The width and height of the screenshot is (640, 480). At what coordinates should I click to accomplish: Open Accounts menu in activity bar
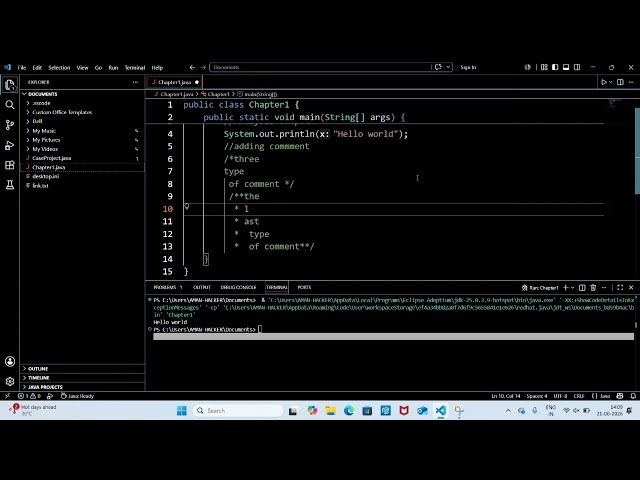pyautogui.click(x=10, y=362)
